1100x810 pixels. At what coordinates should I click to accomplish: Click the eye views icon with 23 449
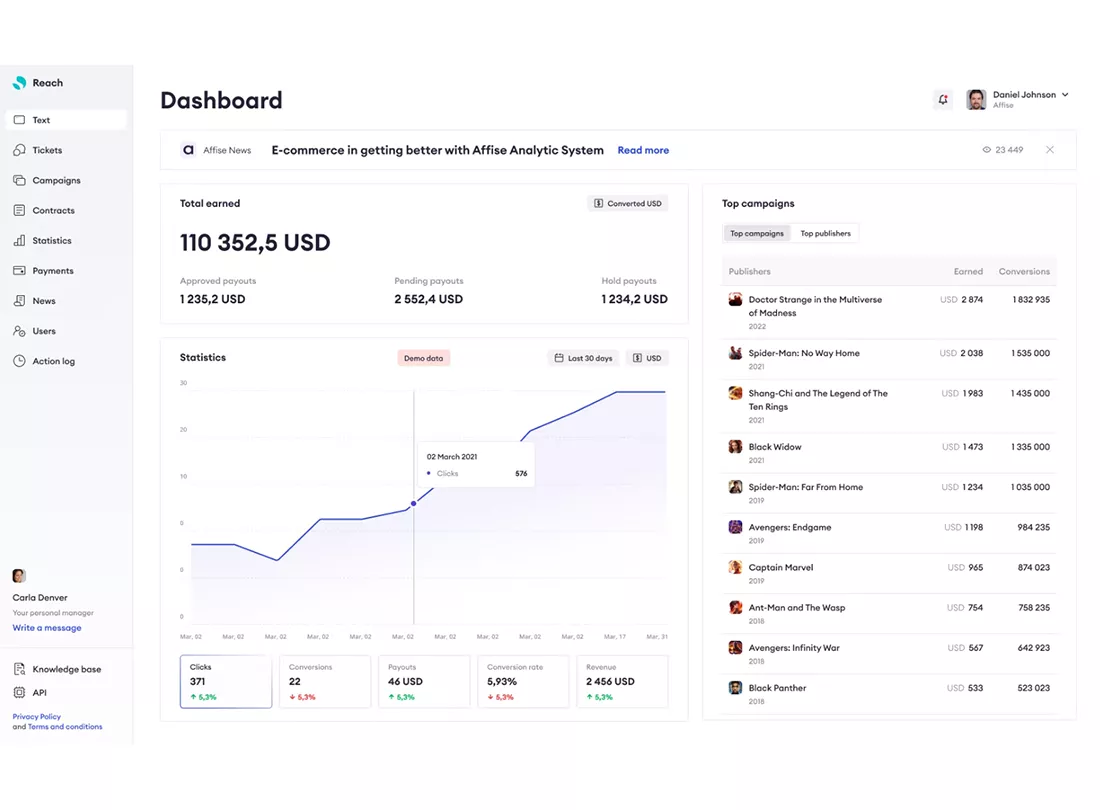[x=986, y=150]
